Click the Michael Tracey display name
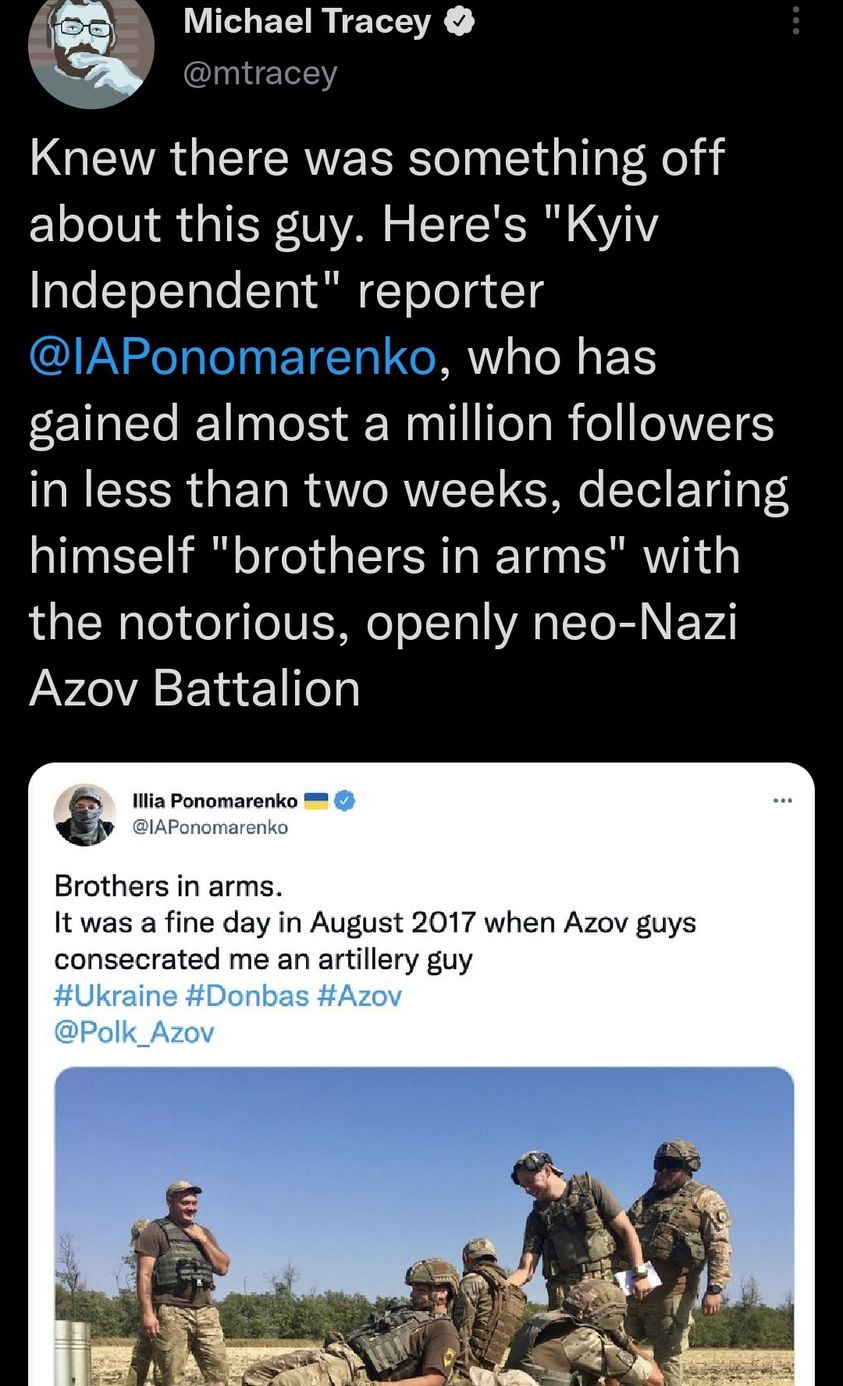843x1386 pixels. tap(307, 22)
